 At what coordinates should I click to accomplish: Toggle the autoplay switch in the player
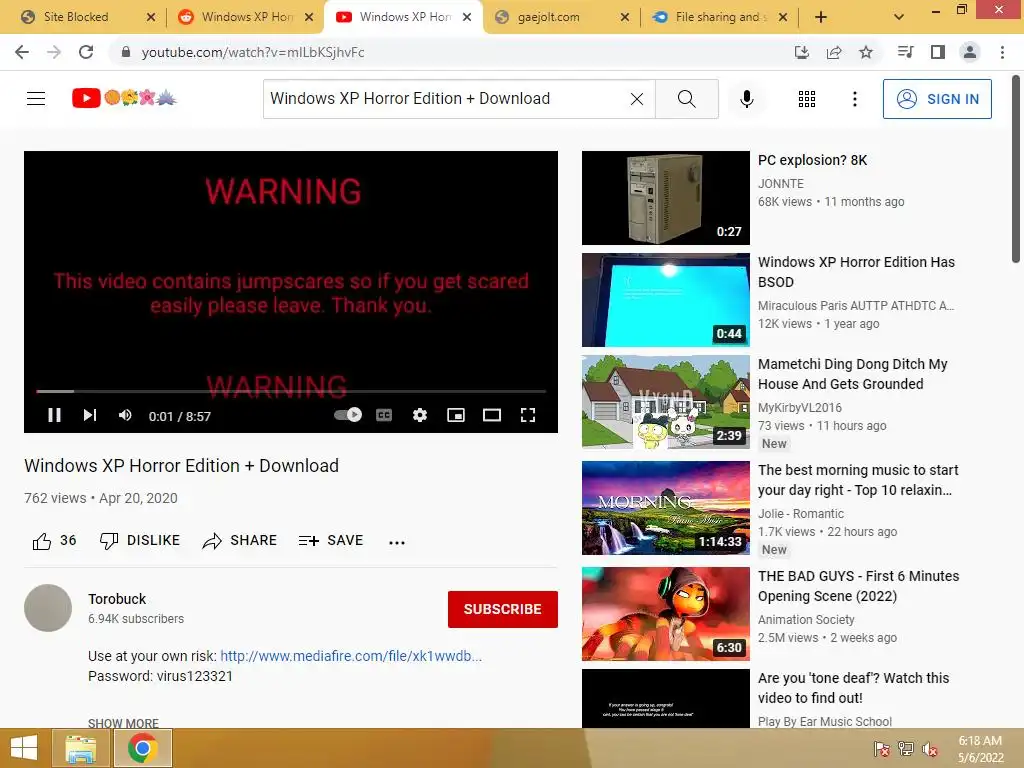point(347,415)
